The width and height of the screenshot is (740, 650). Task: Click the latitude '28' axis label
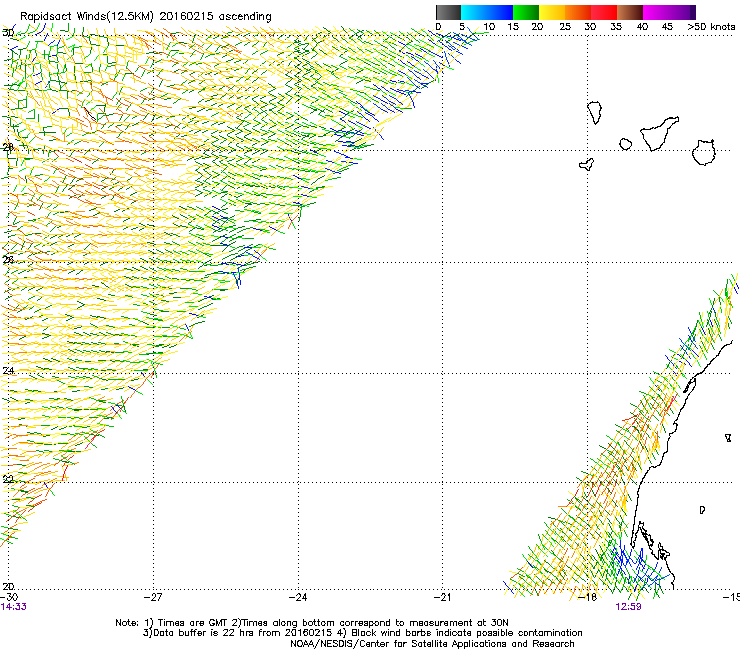coord(8,147)
